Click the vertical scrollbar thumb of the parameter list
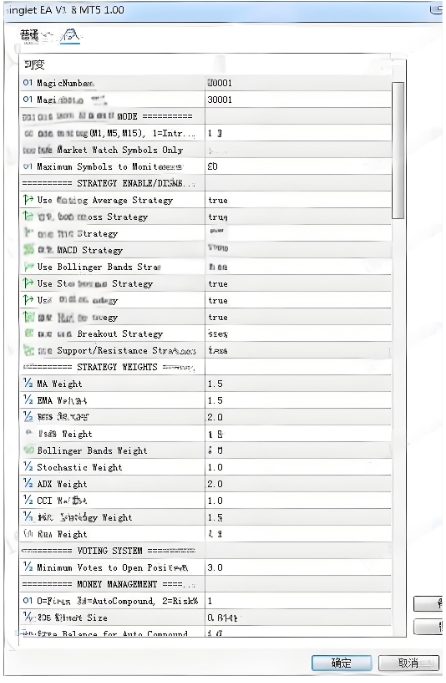Viewport: 446px width, 683px height. [x=398, y=150]
